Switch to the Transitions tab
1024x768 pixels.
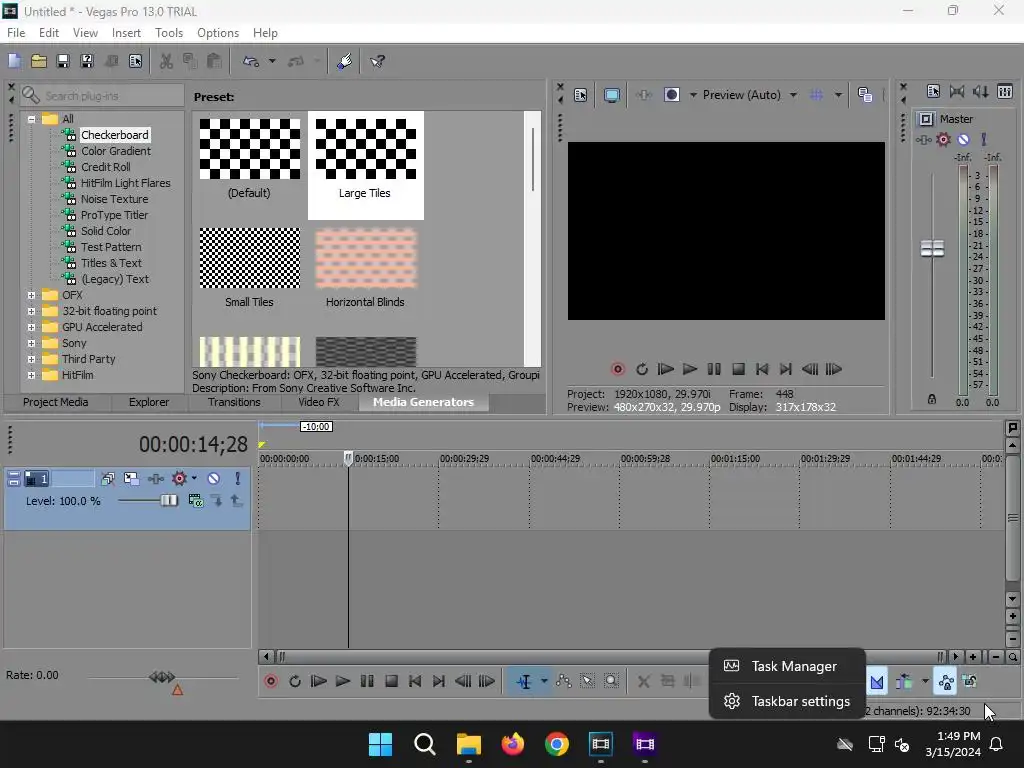[234, 402]
